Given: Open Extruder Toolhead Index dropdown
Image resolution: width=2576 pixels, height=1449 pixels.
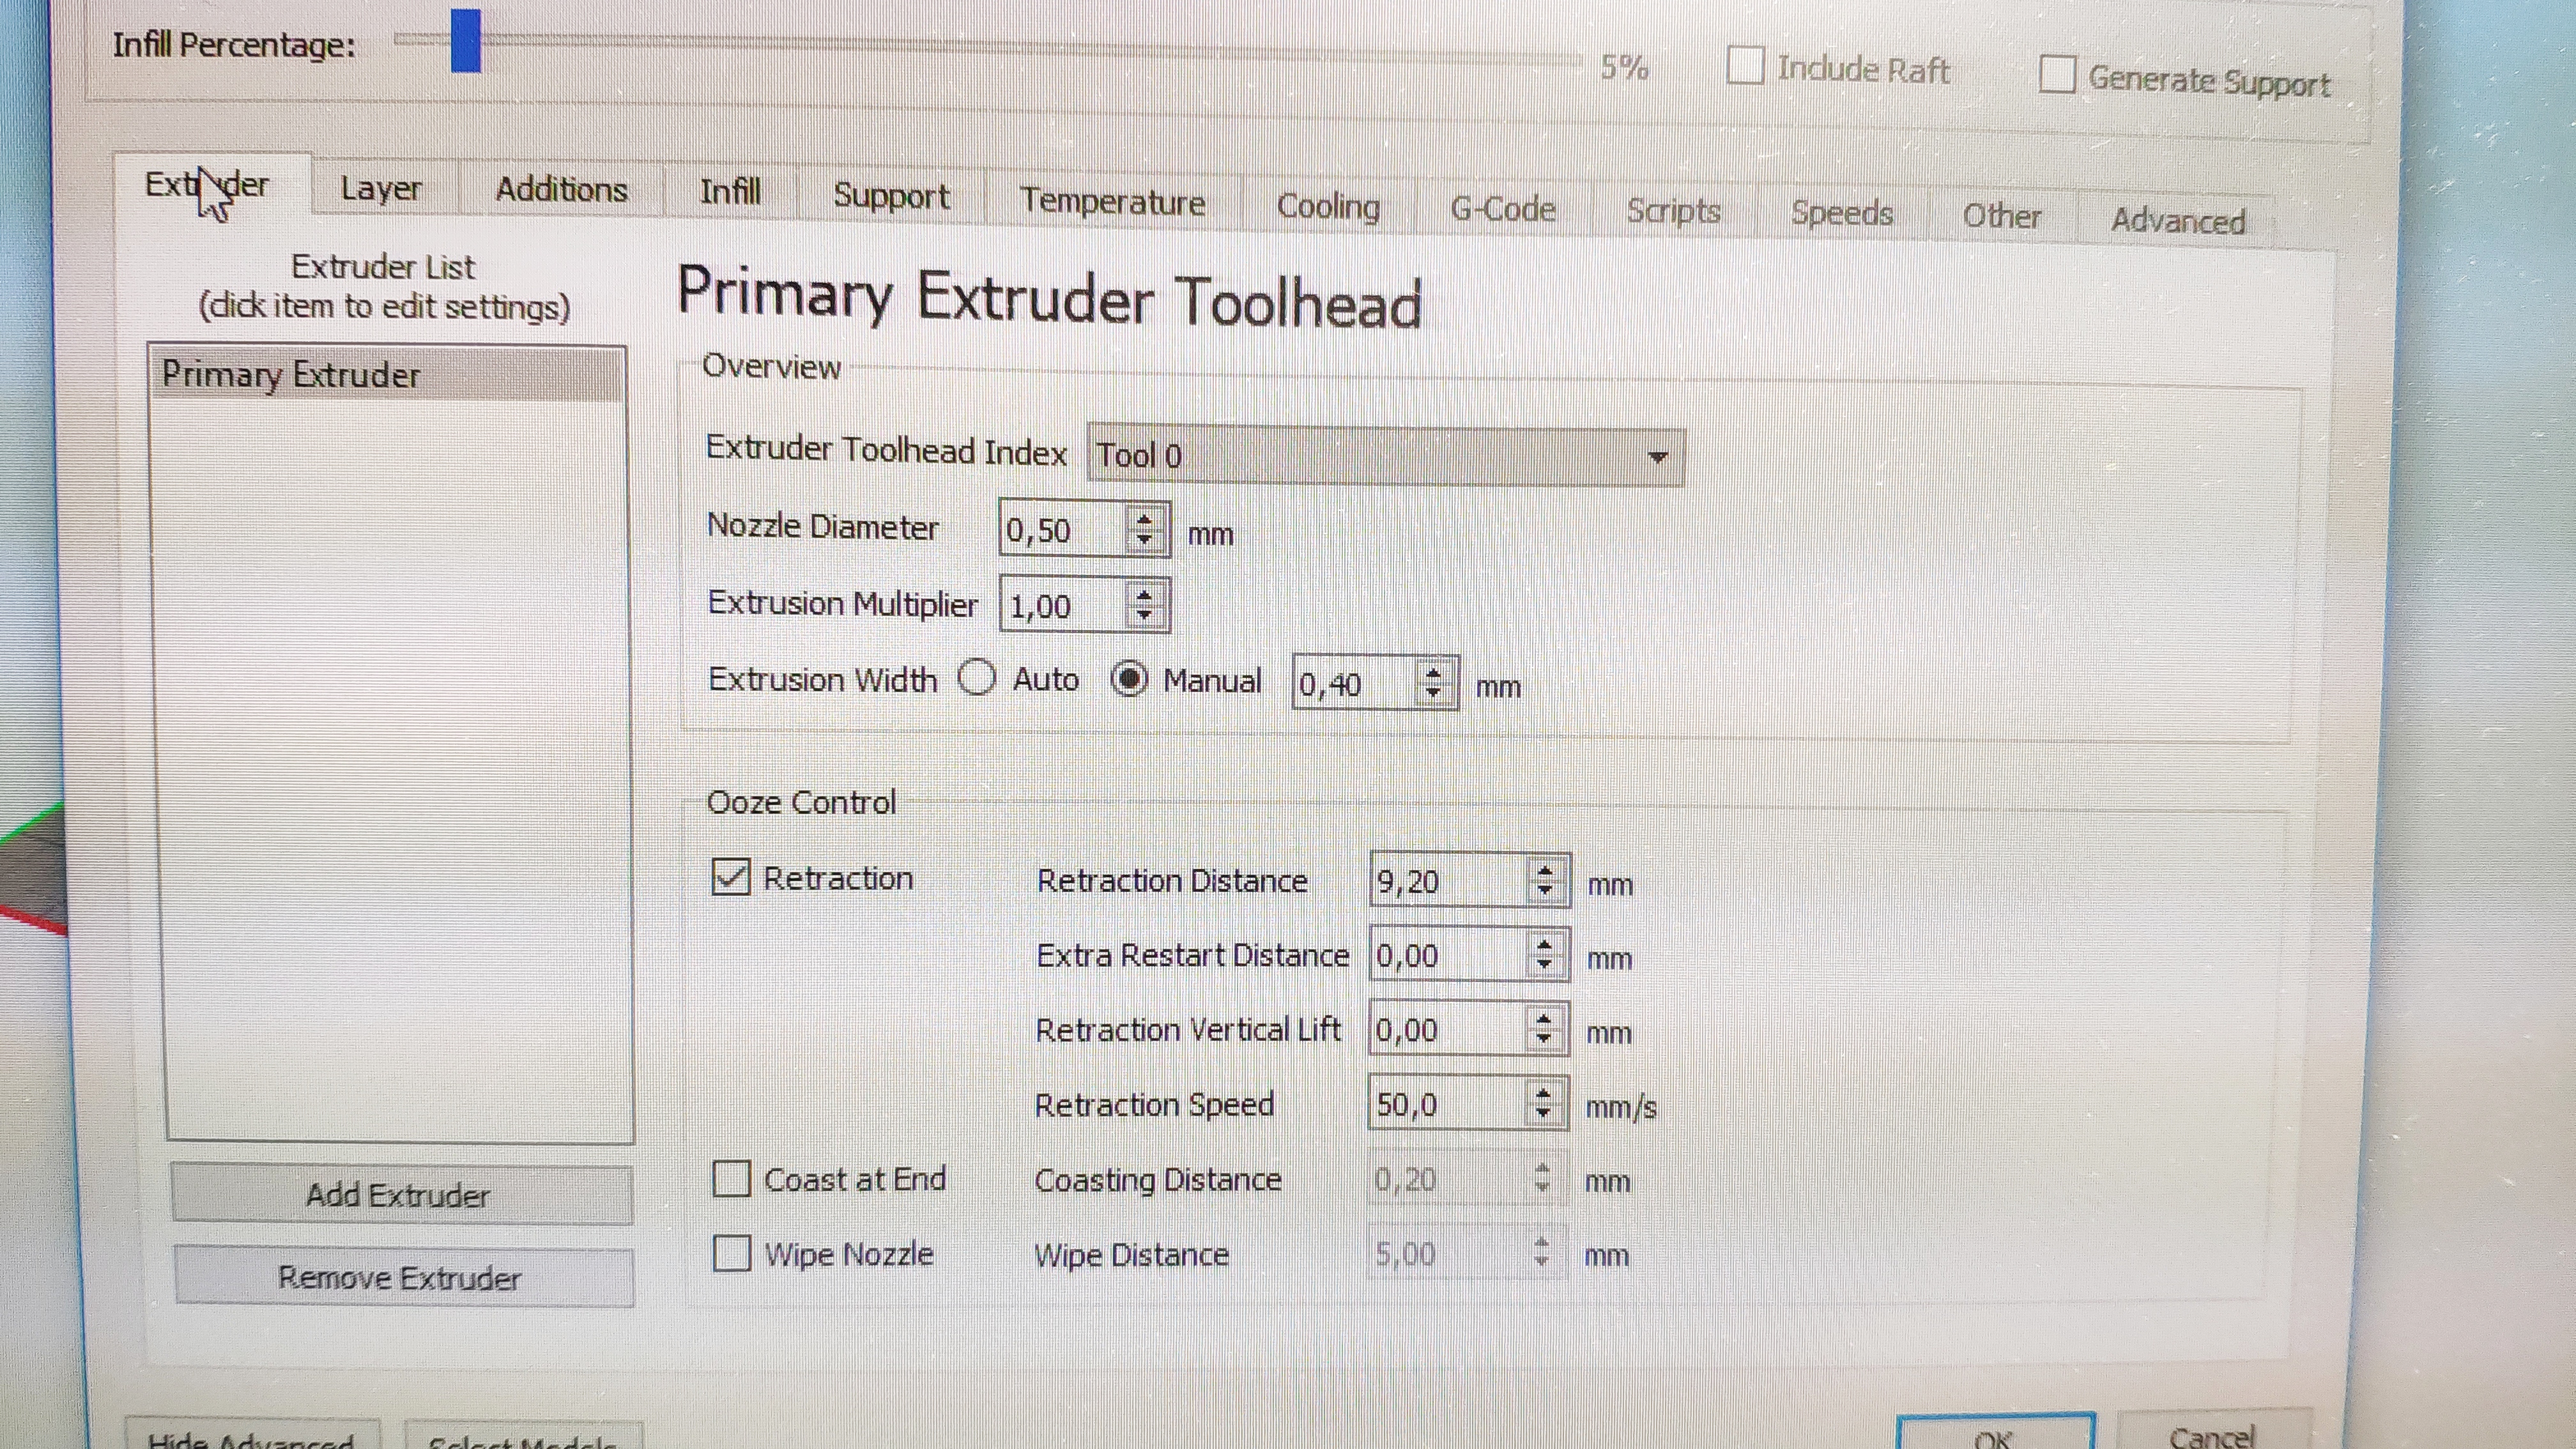Looking at the screenshot, I should pos(1385,456).
